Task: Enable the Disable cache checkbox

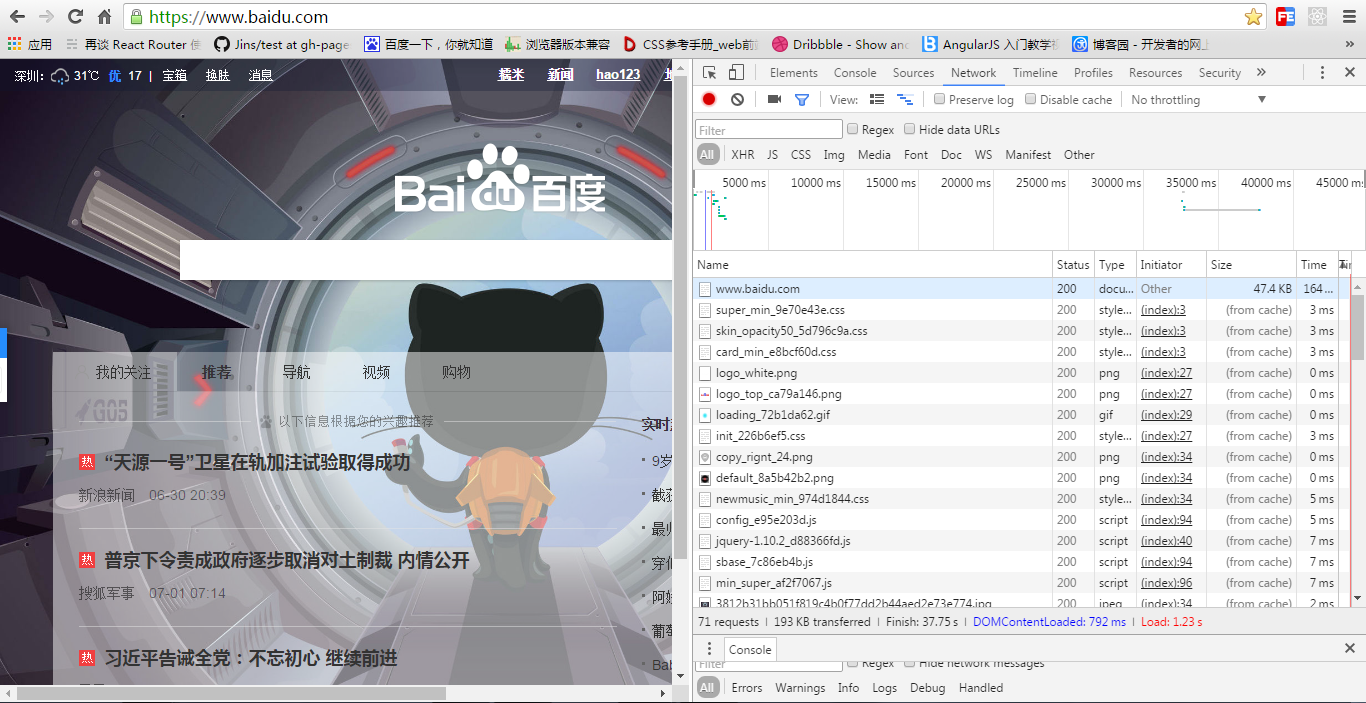Action: click(x=1030, y=100)
